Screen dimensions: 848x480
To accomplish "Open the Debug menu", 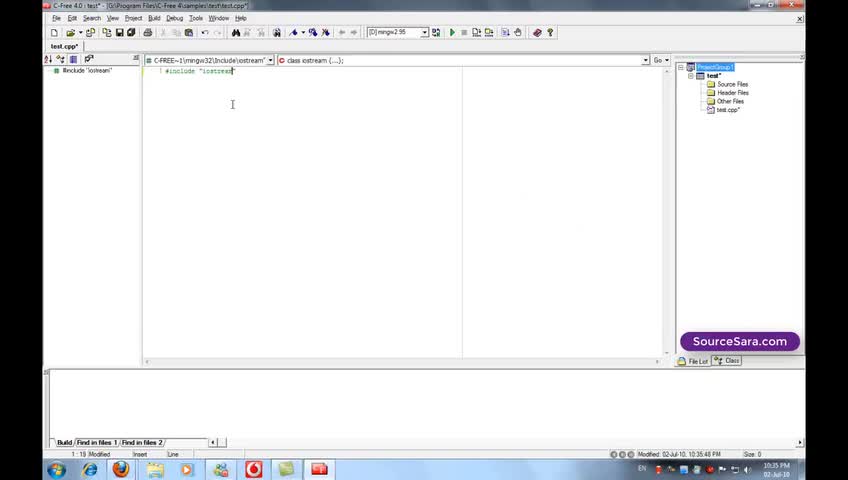I will point(174,18).
